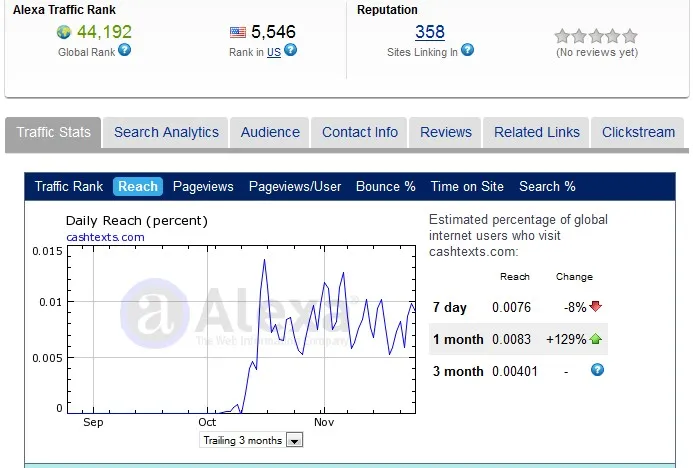This screenshot has width=693, height=468.
Task: Switch to the Related Links tab
Action: [x=537, y=132]
